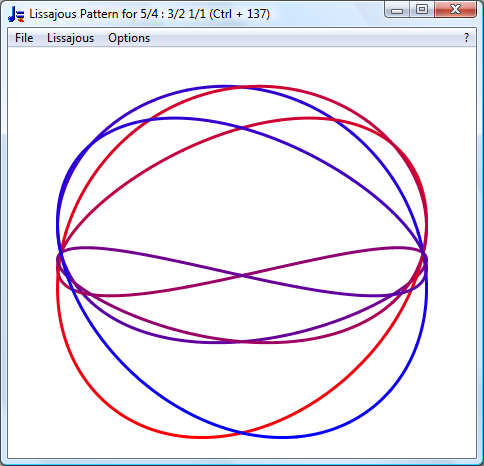484x466 pixels.
Task: Click the Lissajous app icon in title bar
Action: pyautogui.click(x=16, y=14)
